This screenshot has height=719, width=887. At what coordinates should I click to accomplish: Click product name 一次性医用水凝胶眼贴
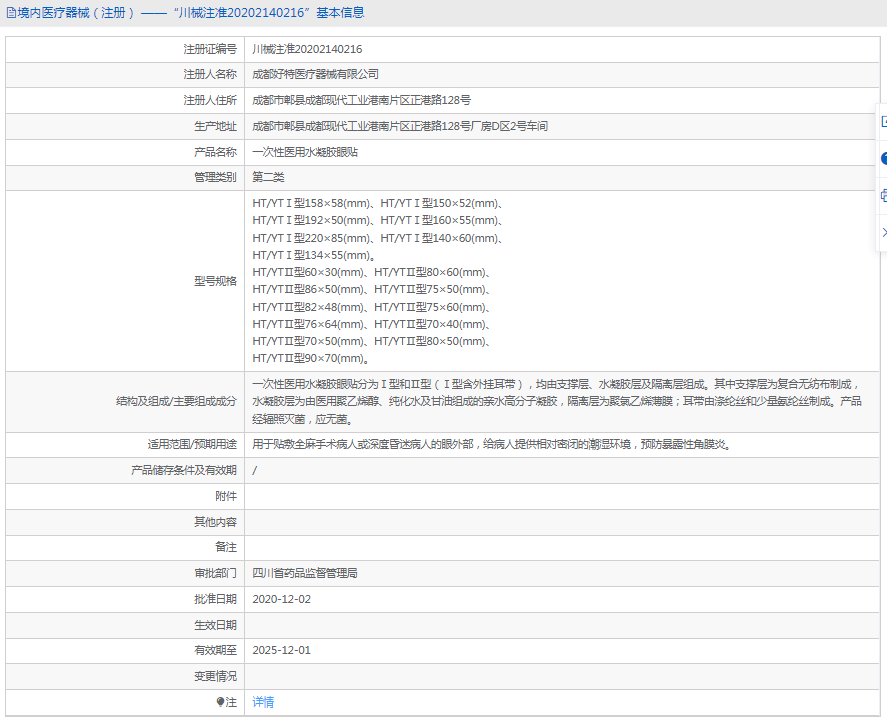pyautogui.click(x=305, y=153)
